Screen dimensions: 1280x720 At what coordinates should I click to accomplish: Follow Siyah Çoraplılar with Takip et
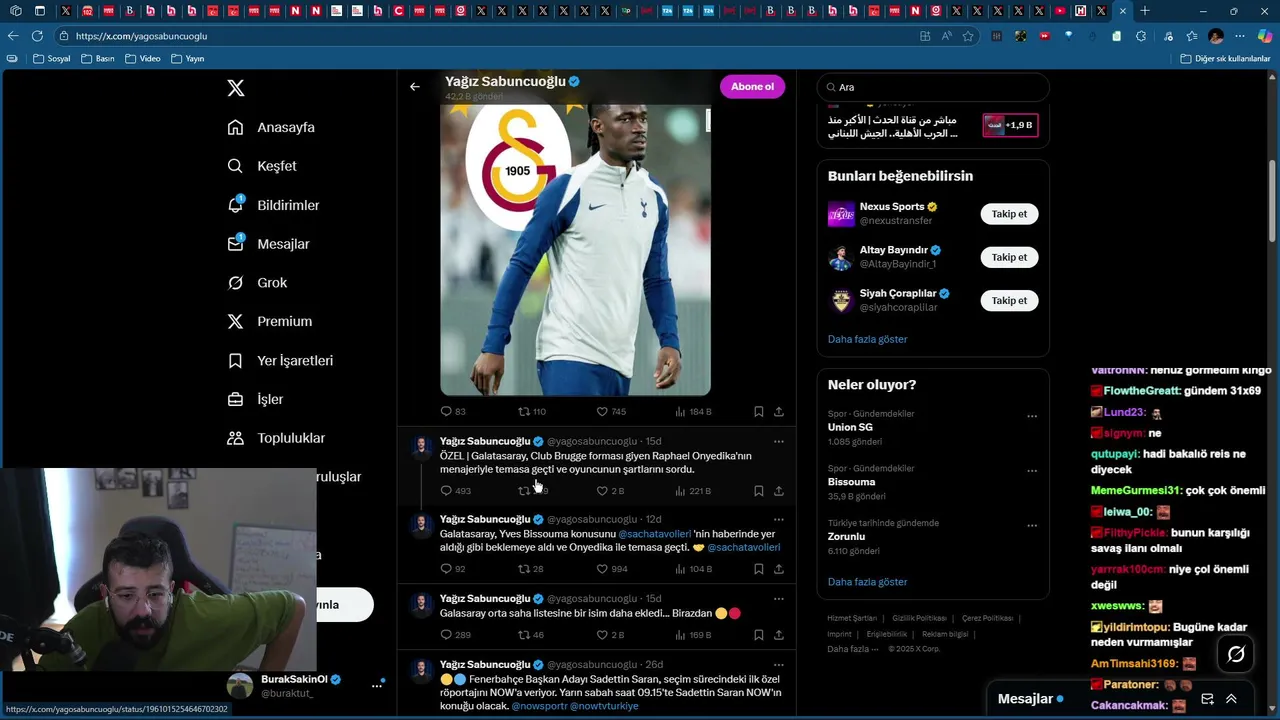coord(1009,300)
